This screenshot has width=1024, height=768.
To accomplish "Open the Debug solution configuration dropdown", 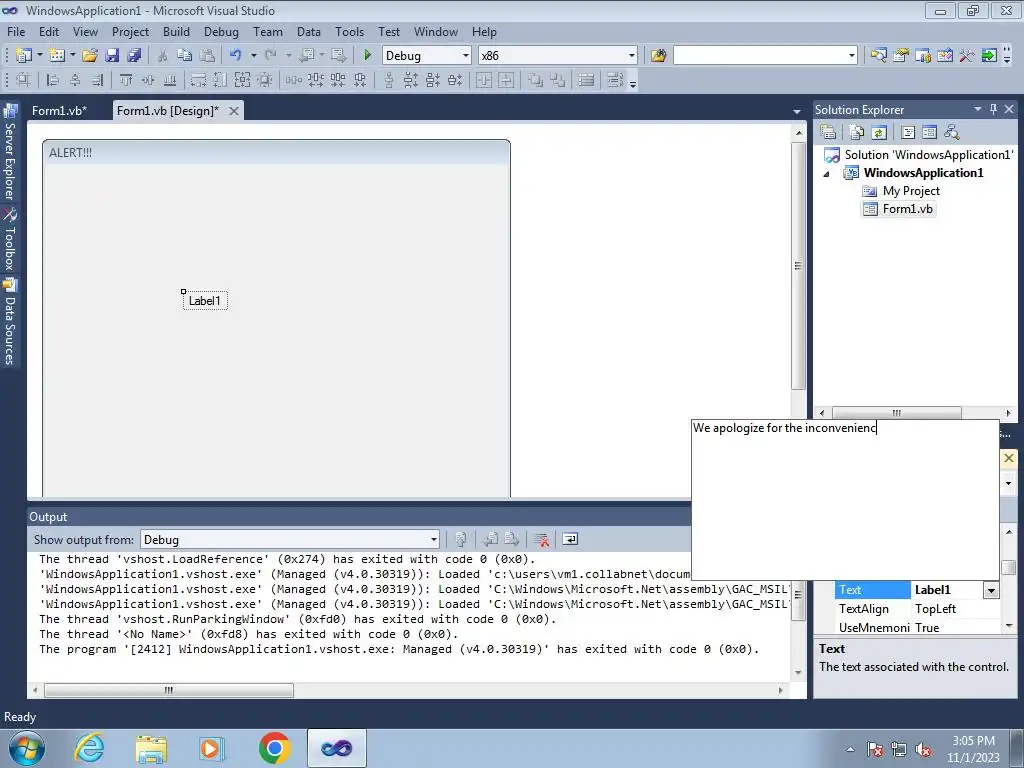I will [466, 56].
